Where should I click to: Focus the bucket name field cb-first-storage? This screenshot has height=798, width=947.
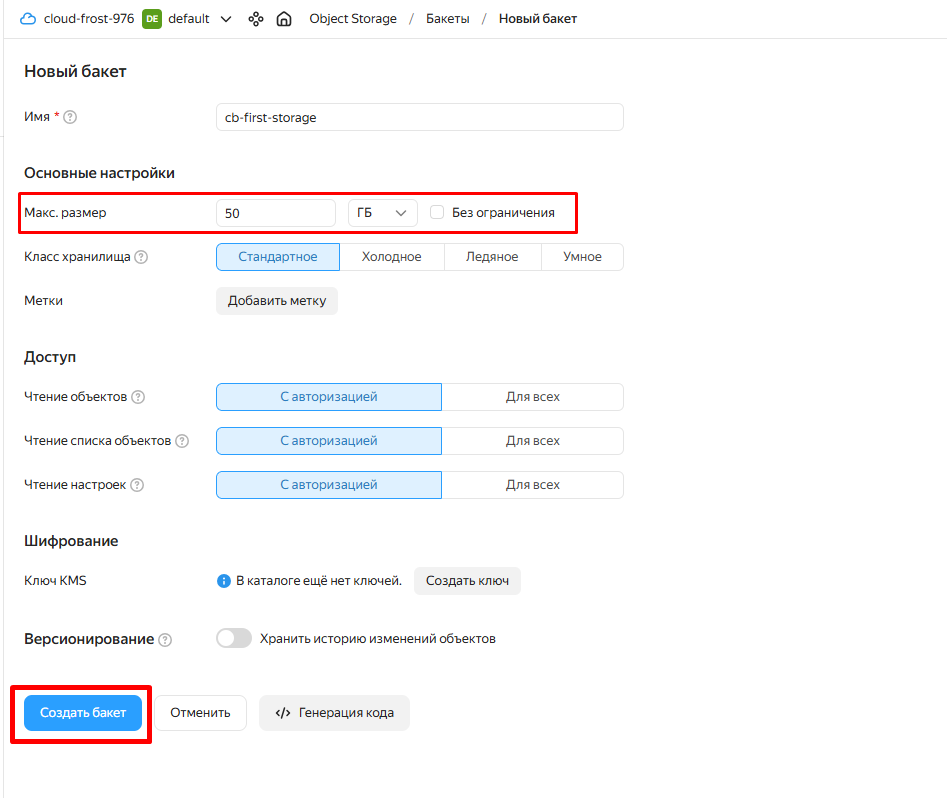(x=420, y=117)
